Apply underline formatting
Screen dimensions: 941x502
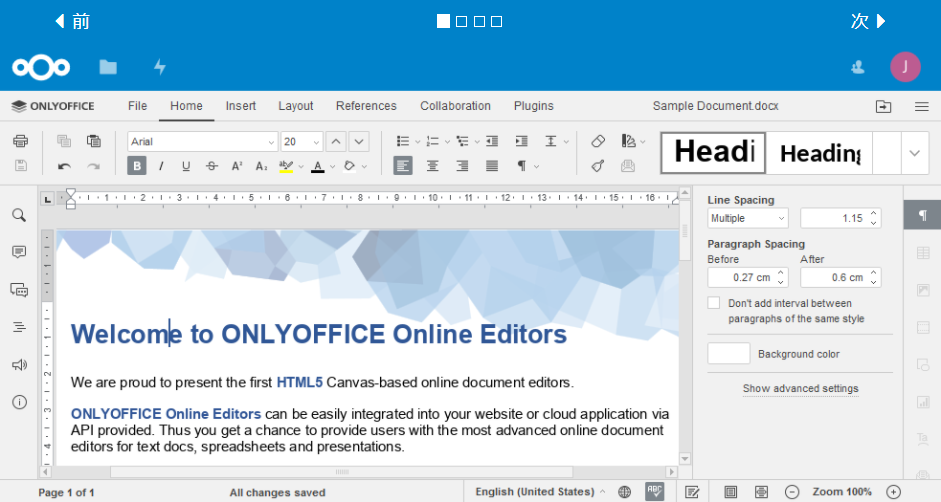pyautogui.click(x=186, y=166)
